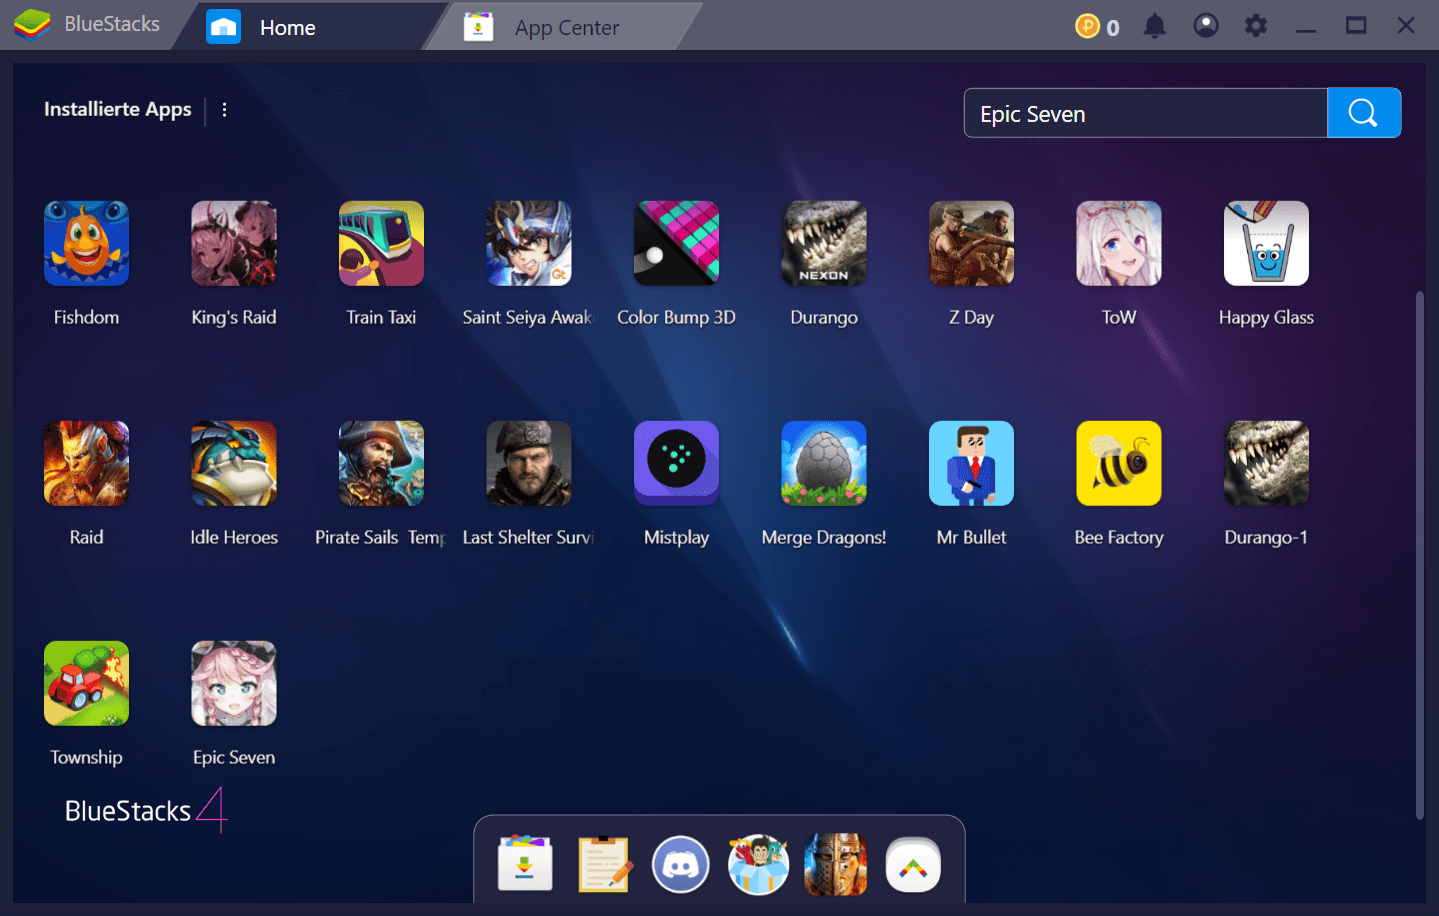This screenshot has height=916, width=1439.
Task: Open the Durango Nexon app icon
Action: coord(824,243)
